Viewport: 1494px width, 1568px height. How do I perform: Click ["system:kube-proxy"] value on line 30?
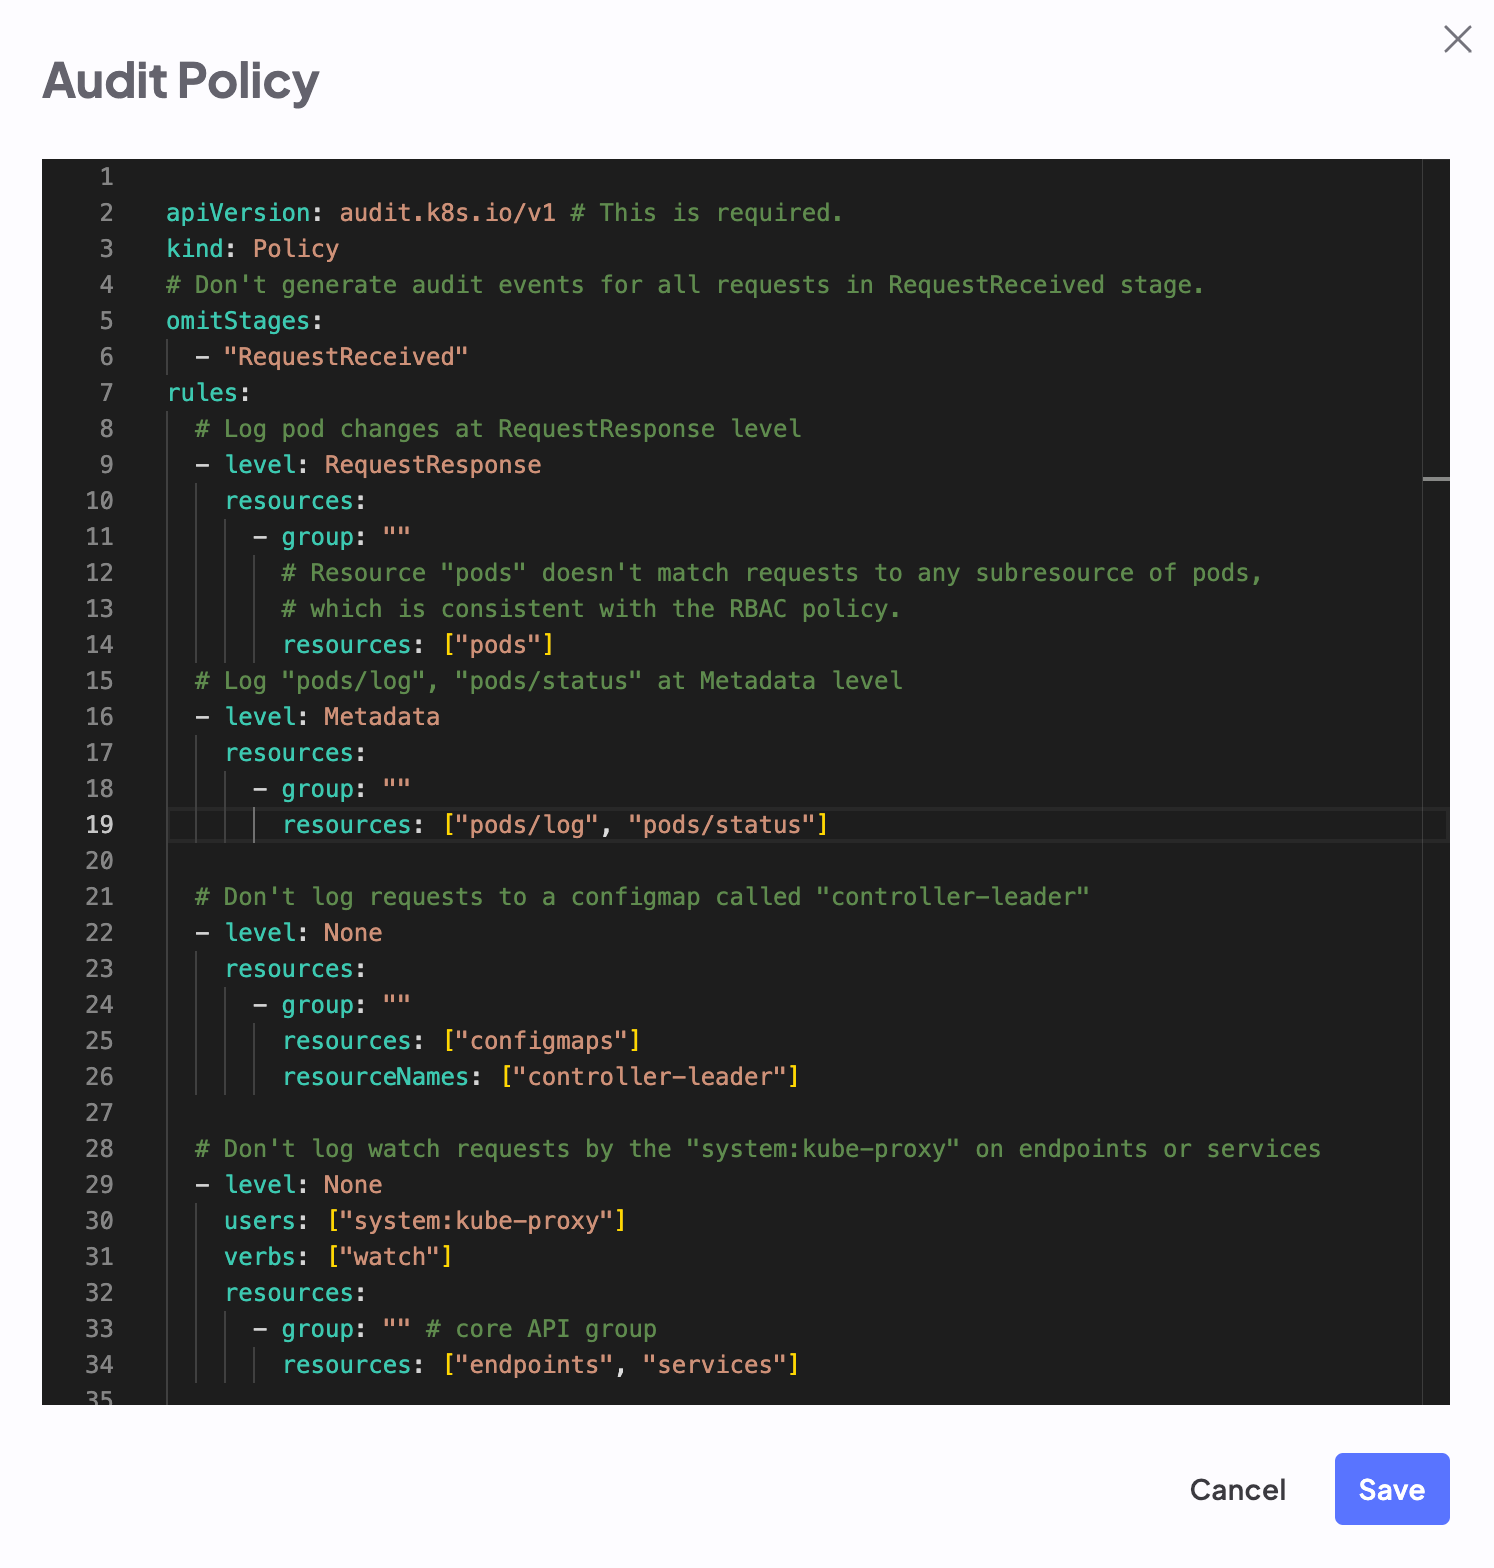[477, 1221]
